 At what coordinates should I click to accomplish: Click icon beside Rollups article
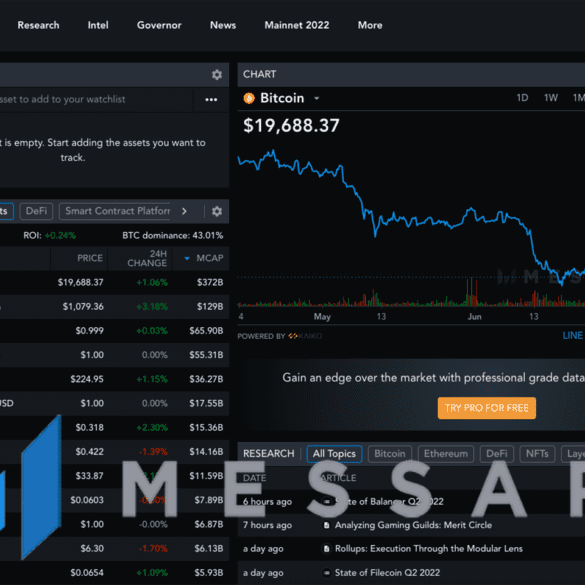326,548
